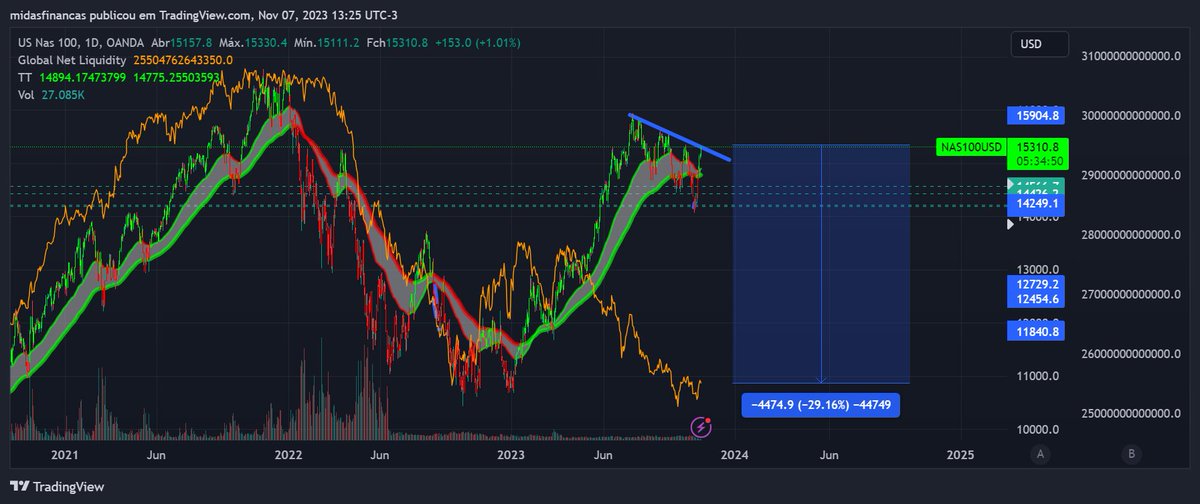Viewport: 1200px width, 504px height.
Task: Select the blue descending trendline
Action: (x=680, y=137)
